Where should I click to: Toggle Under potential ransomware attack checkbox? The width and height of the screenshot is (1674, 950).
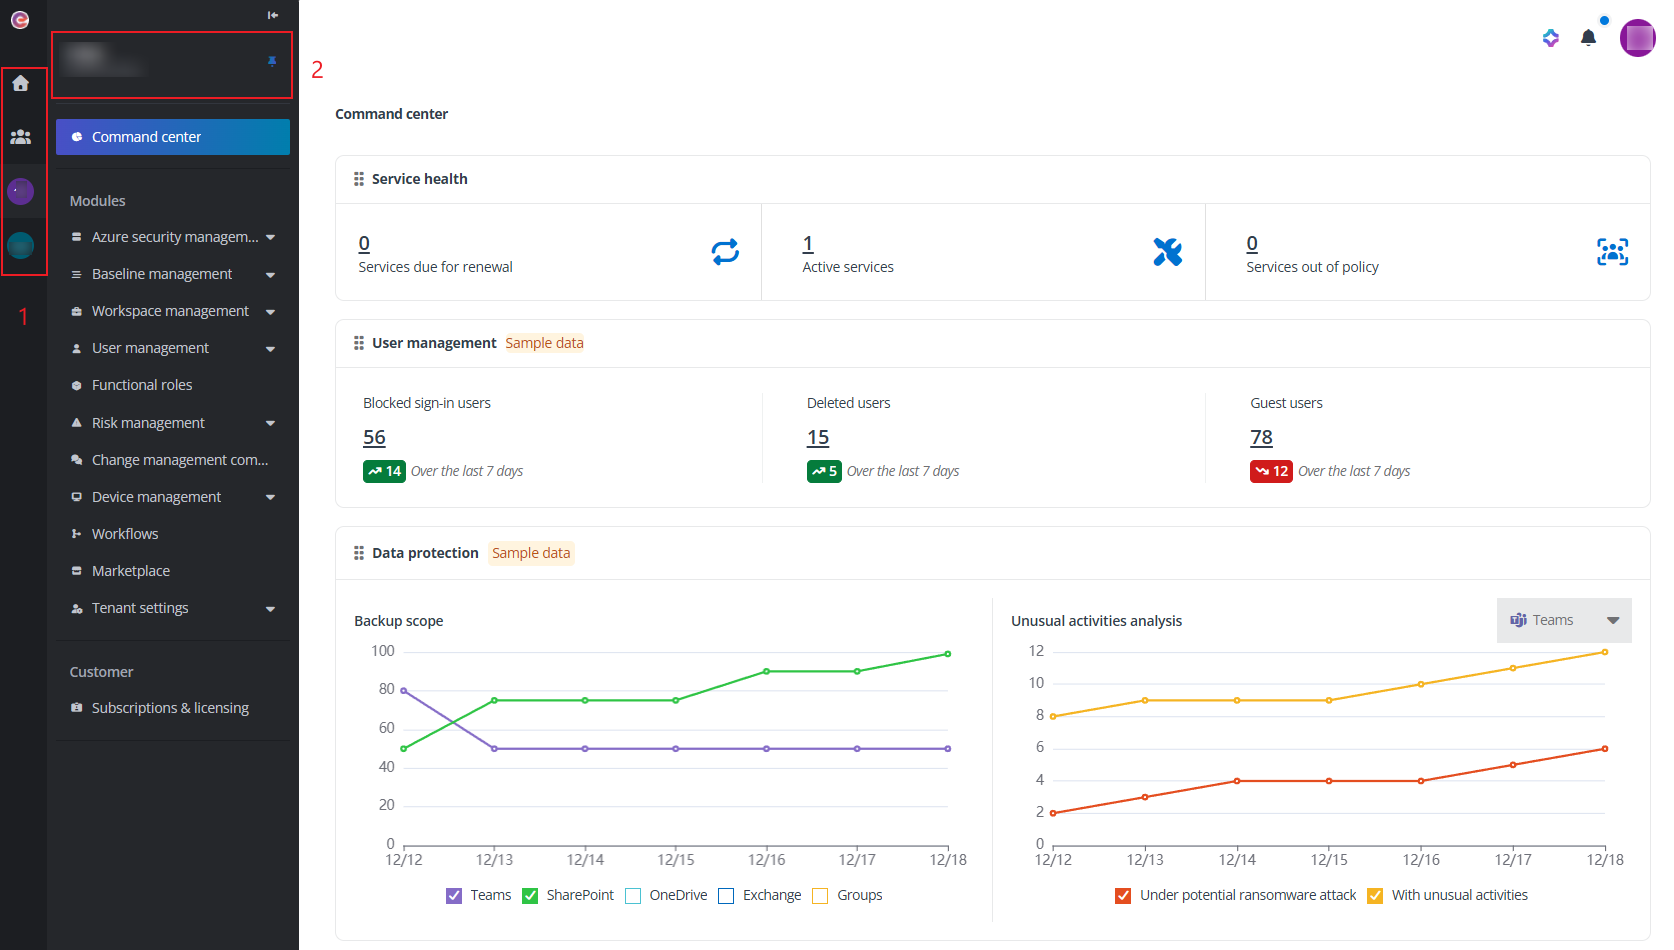point(1123,896)
